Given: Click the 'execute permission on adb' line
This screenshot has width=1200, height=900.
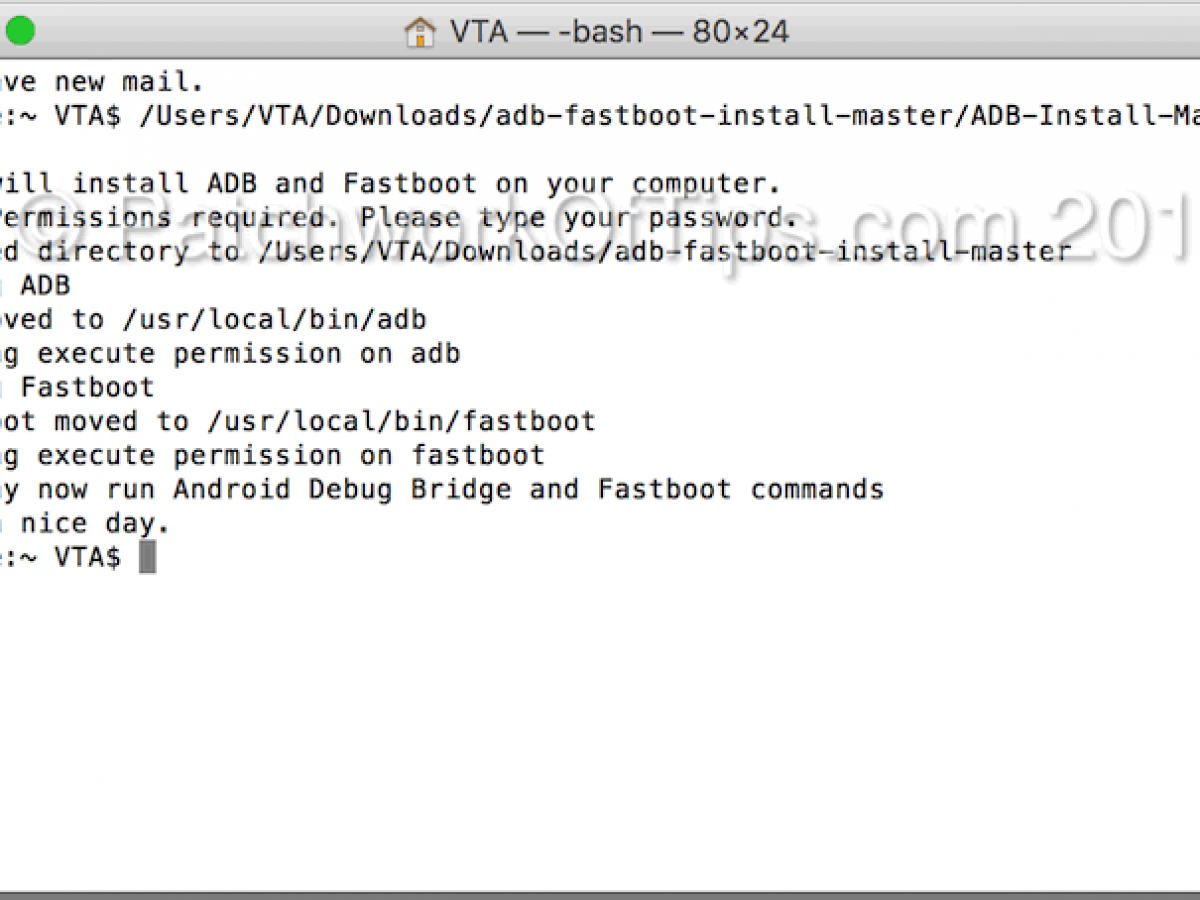Looking at the screenshot, I should pyautogui.click(x=249, y=354).
